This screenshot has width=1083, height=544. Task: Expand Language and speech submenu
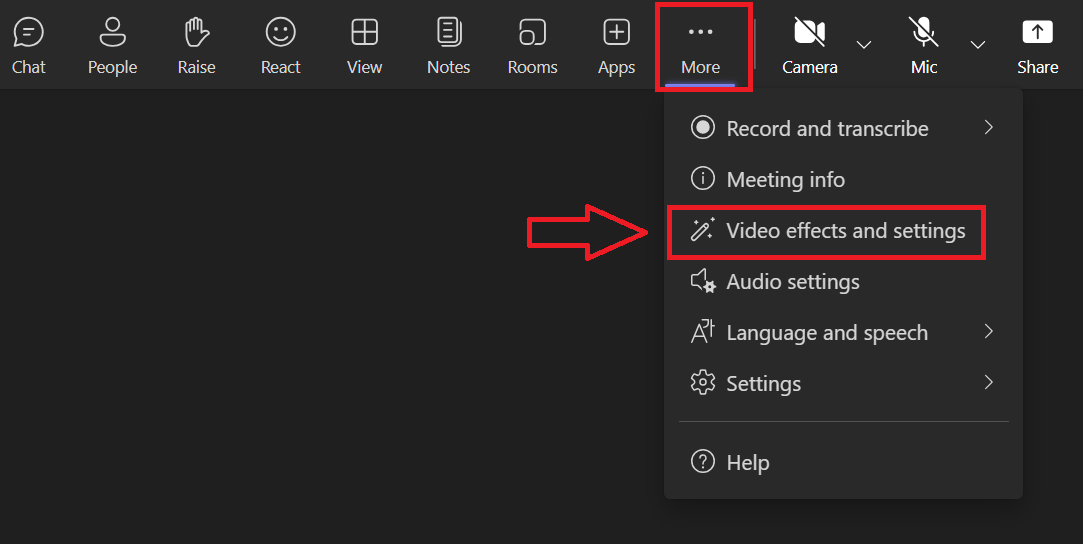[x=827, y=333]
